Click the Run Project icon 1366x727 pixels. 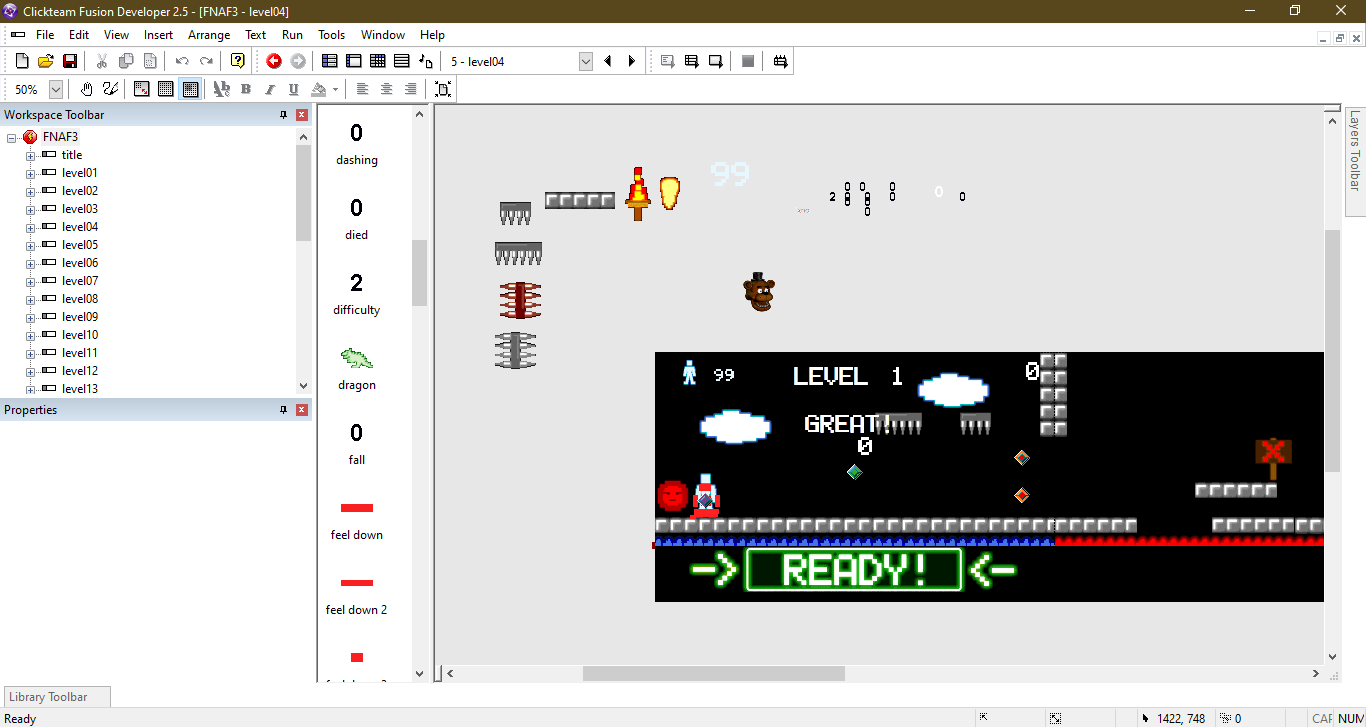click(x=668, y=61)
